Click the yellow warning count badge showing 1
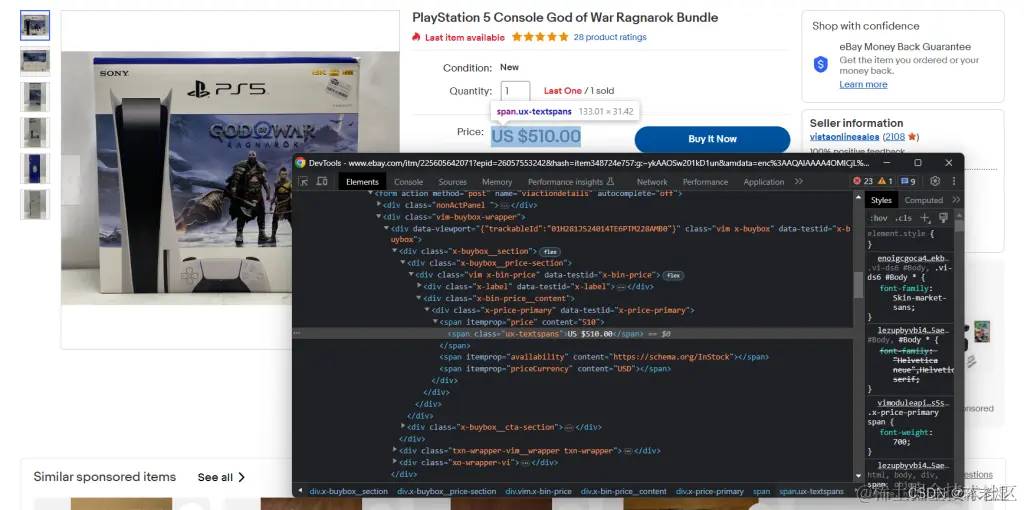This screenshot has height=510, width=1024. [x=885, y=182]
